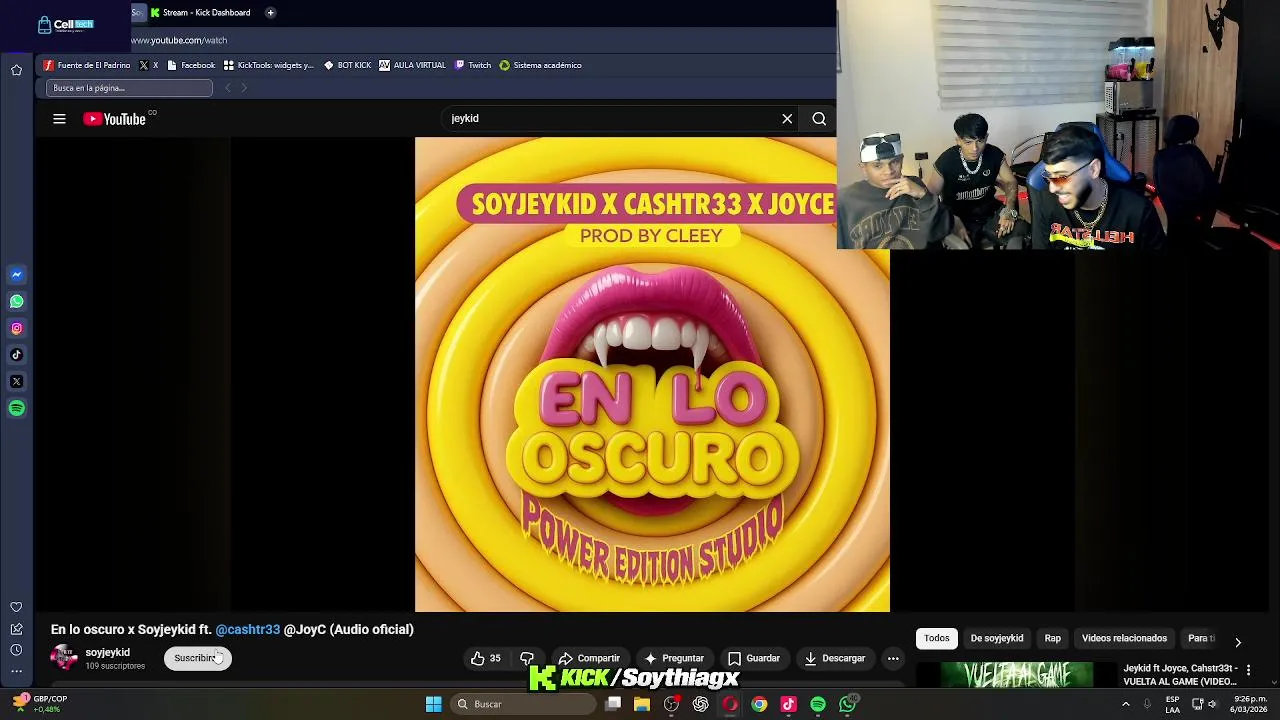Open the Twitch bookmark
The width and height of the screenshot is (1280, 720).
pos(473,65)
